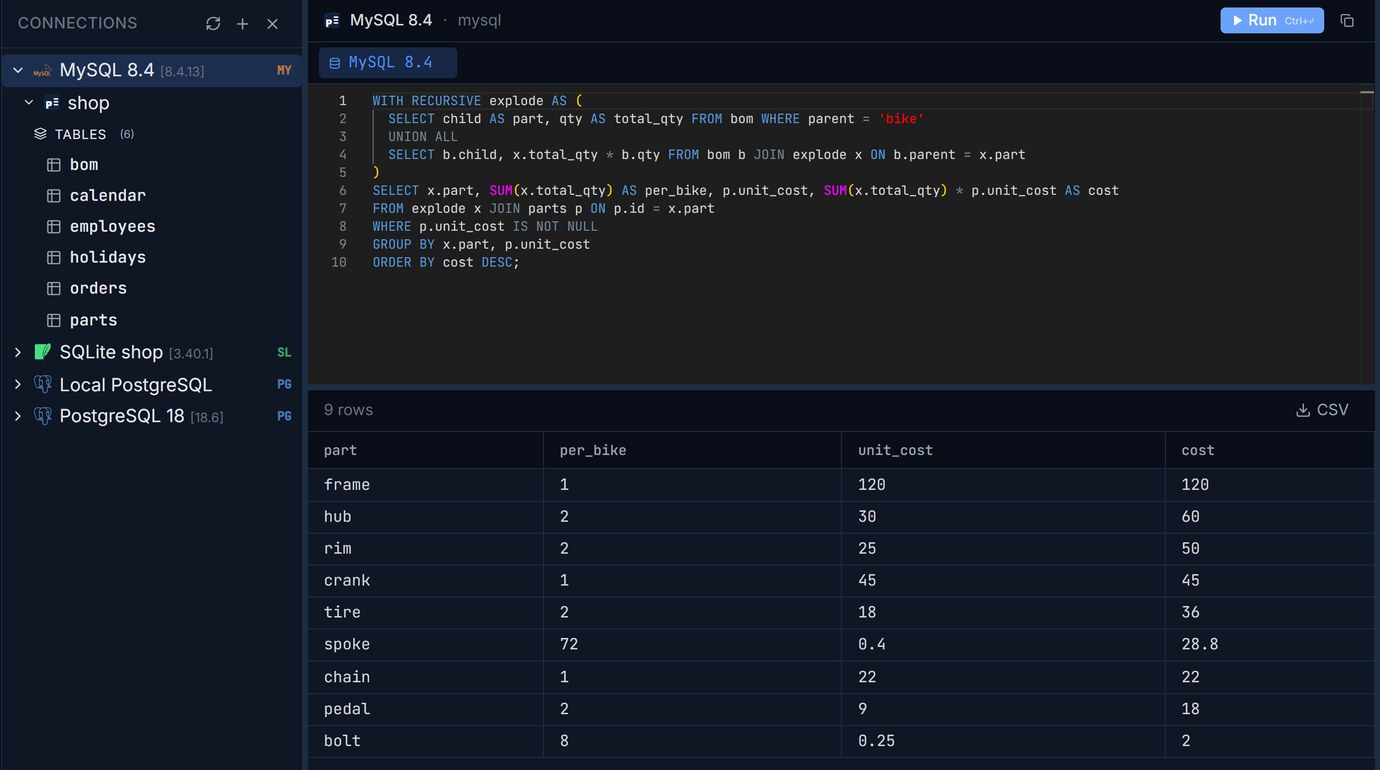Click ORDER BY cost DESC line

tap(446, 262)
